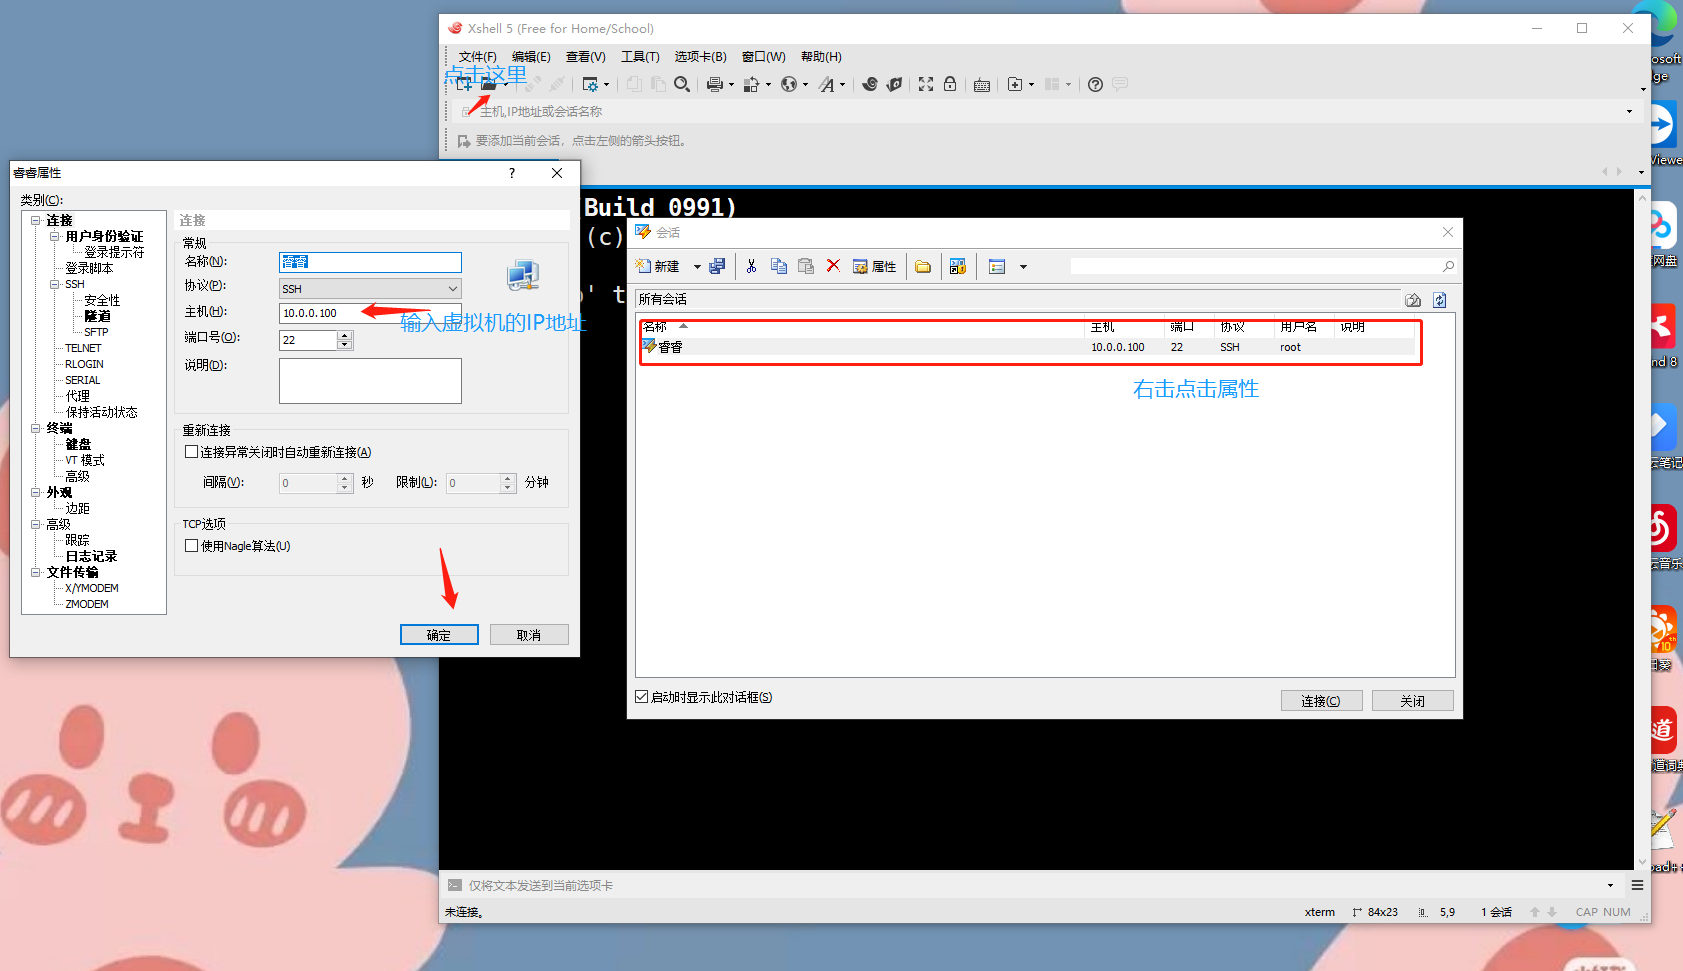Select 日志记录 in the category tree
This screenshot has width=1683, height=971.
coord(91,556)
